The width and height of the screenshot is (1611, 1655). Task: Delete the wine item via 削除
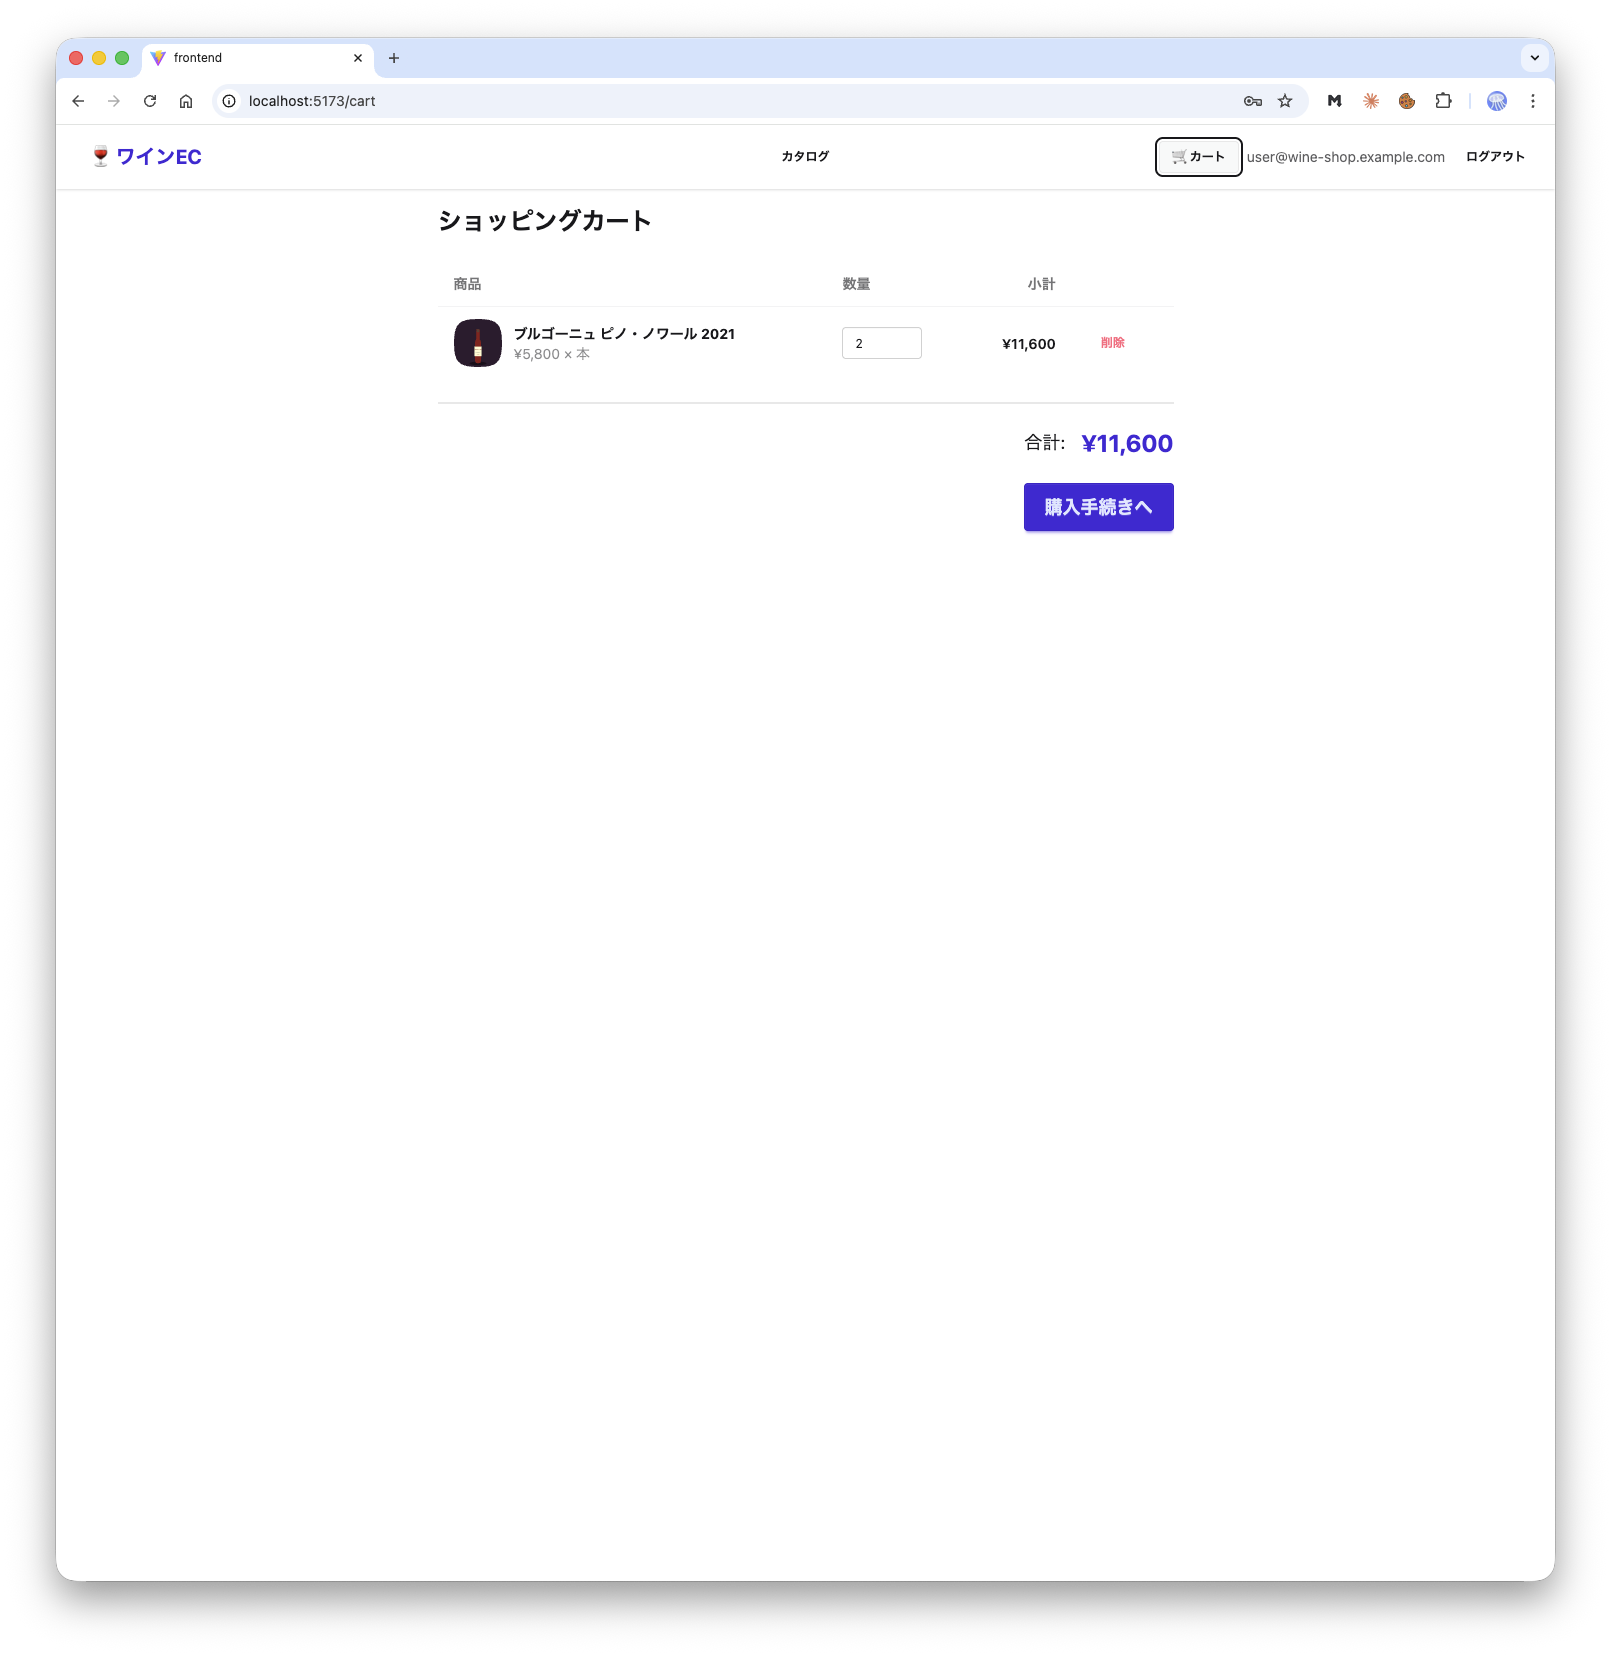(x=1112, y=343)
